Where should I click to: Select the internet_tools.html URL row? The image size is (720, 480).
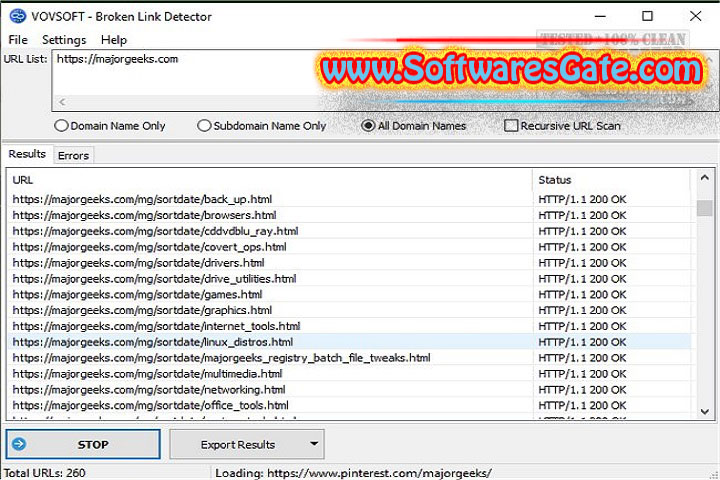pyautogui.click(x=349, y=326)
